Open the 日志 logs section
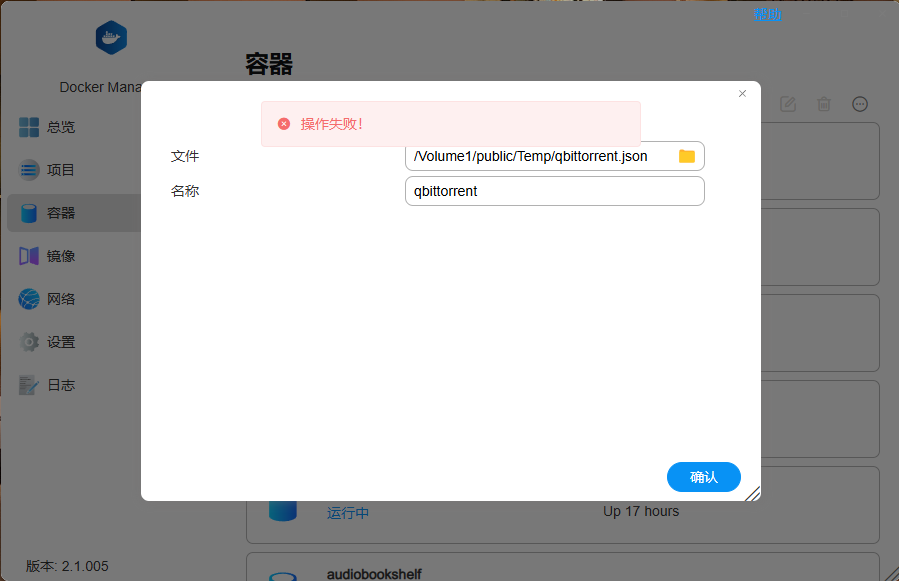This screenshot has height=581, width=899. pos(73,385)
